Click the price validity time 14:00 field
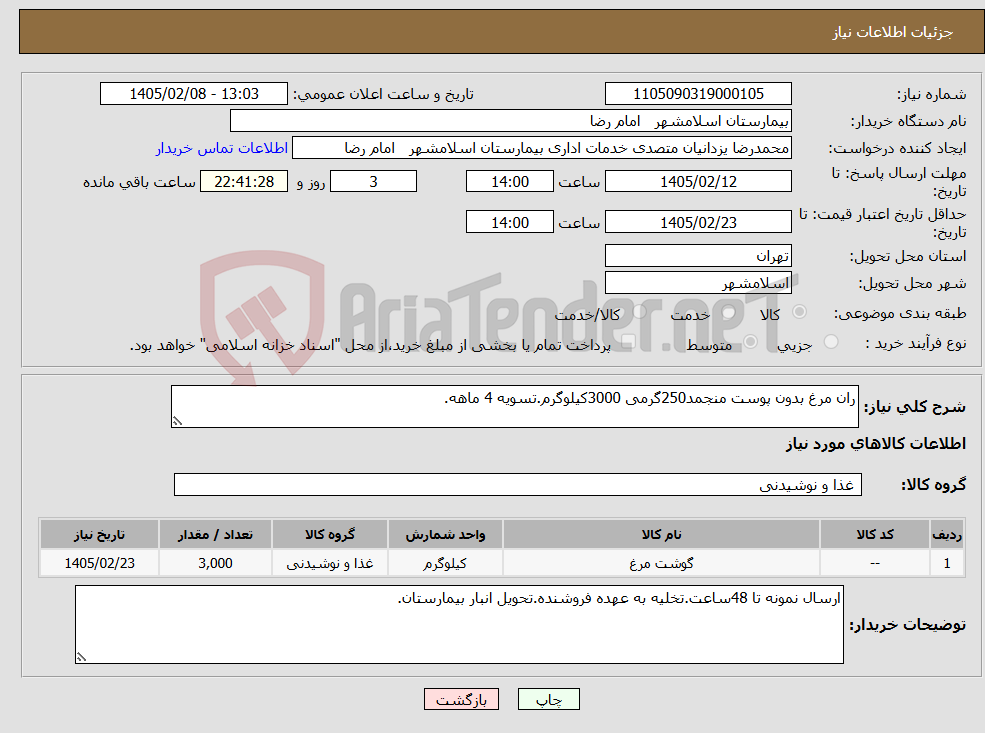 pos(509,222)
